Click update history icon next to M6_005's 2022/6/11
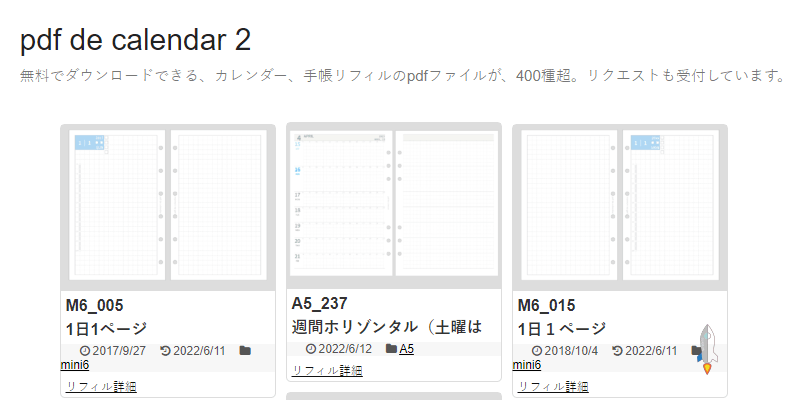The image size is (800, 400). pos(165,351)
